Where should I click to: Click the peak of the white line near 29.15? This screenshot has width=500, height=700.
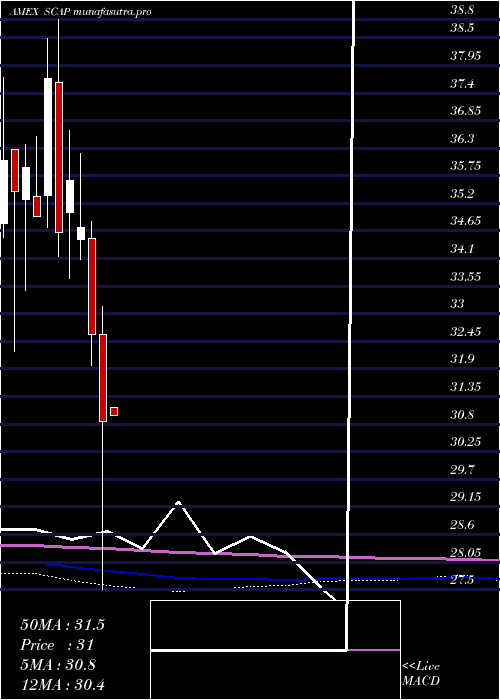click(x=179, y=502)
